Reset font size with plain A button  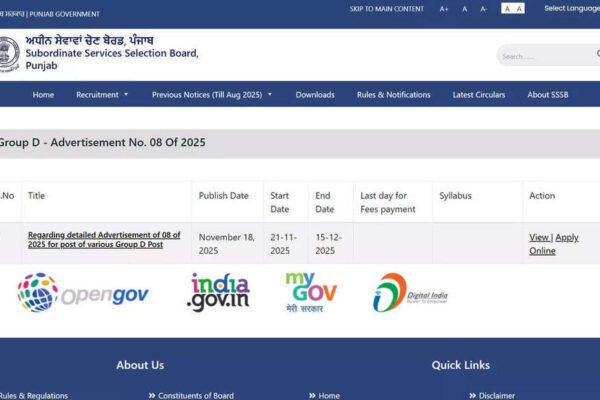(465, 9)
